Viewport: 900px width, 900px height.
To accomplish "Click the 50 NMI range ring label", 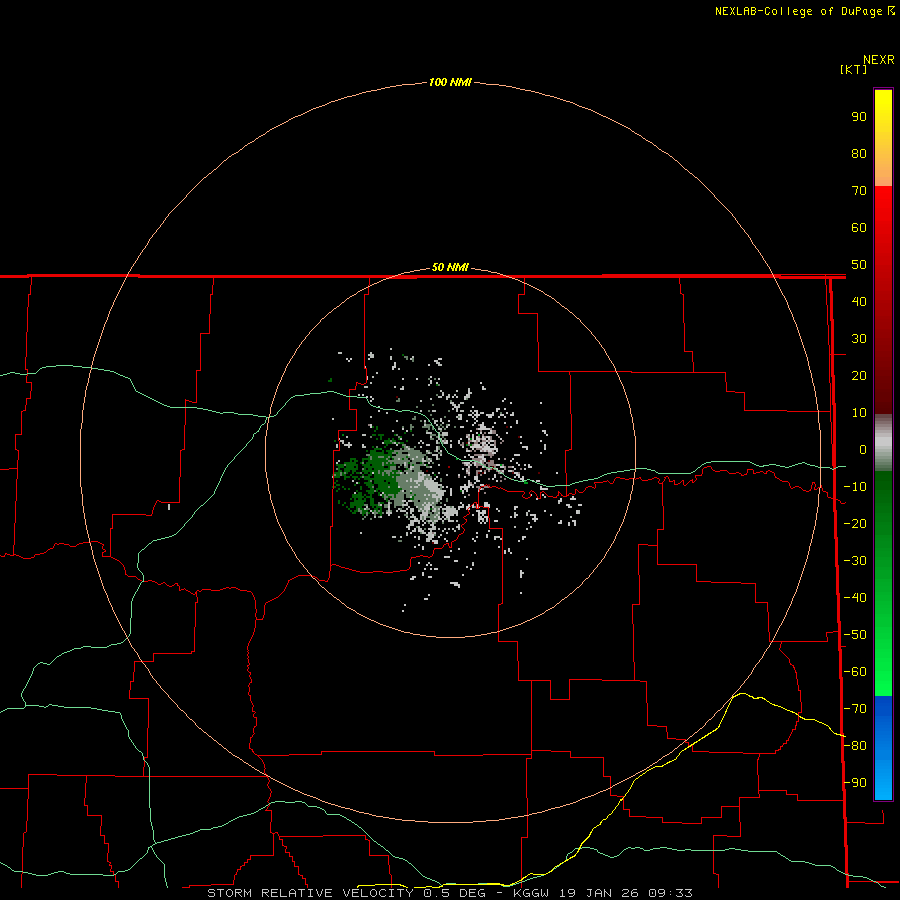I will (450, 267).
